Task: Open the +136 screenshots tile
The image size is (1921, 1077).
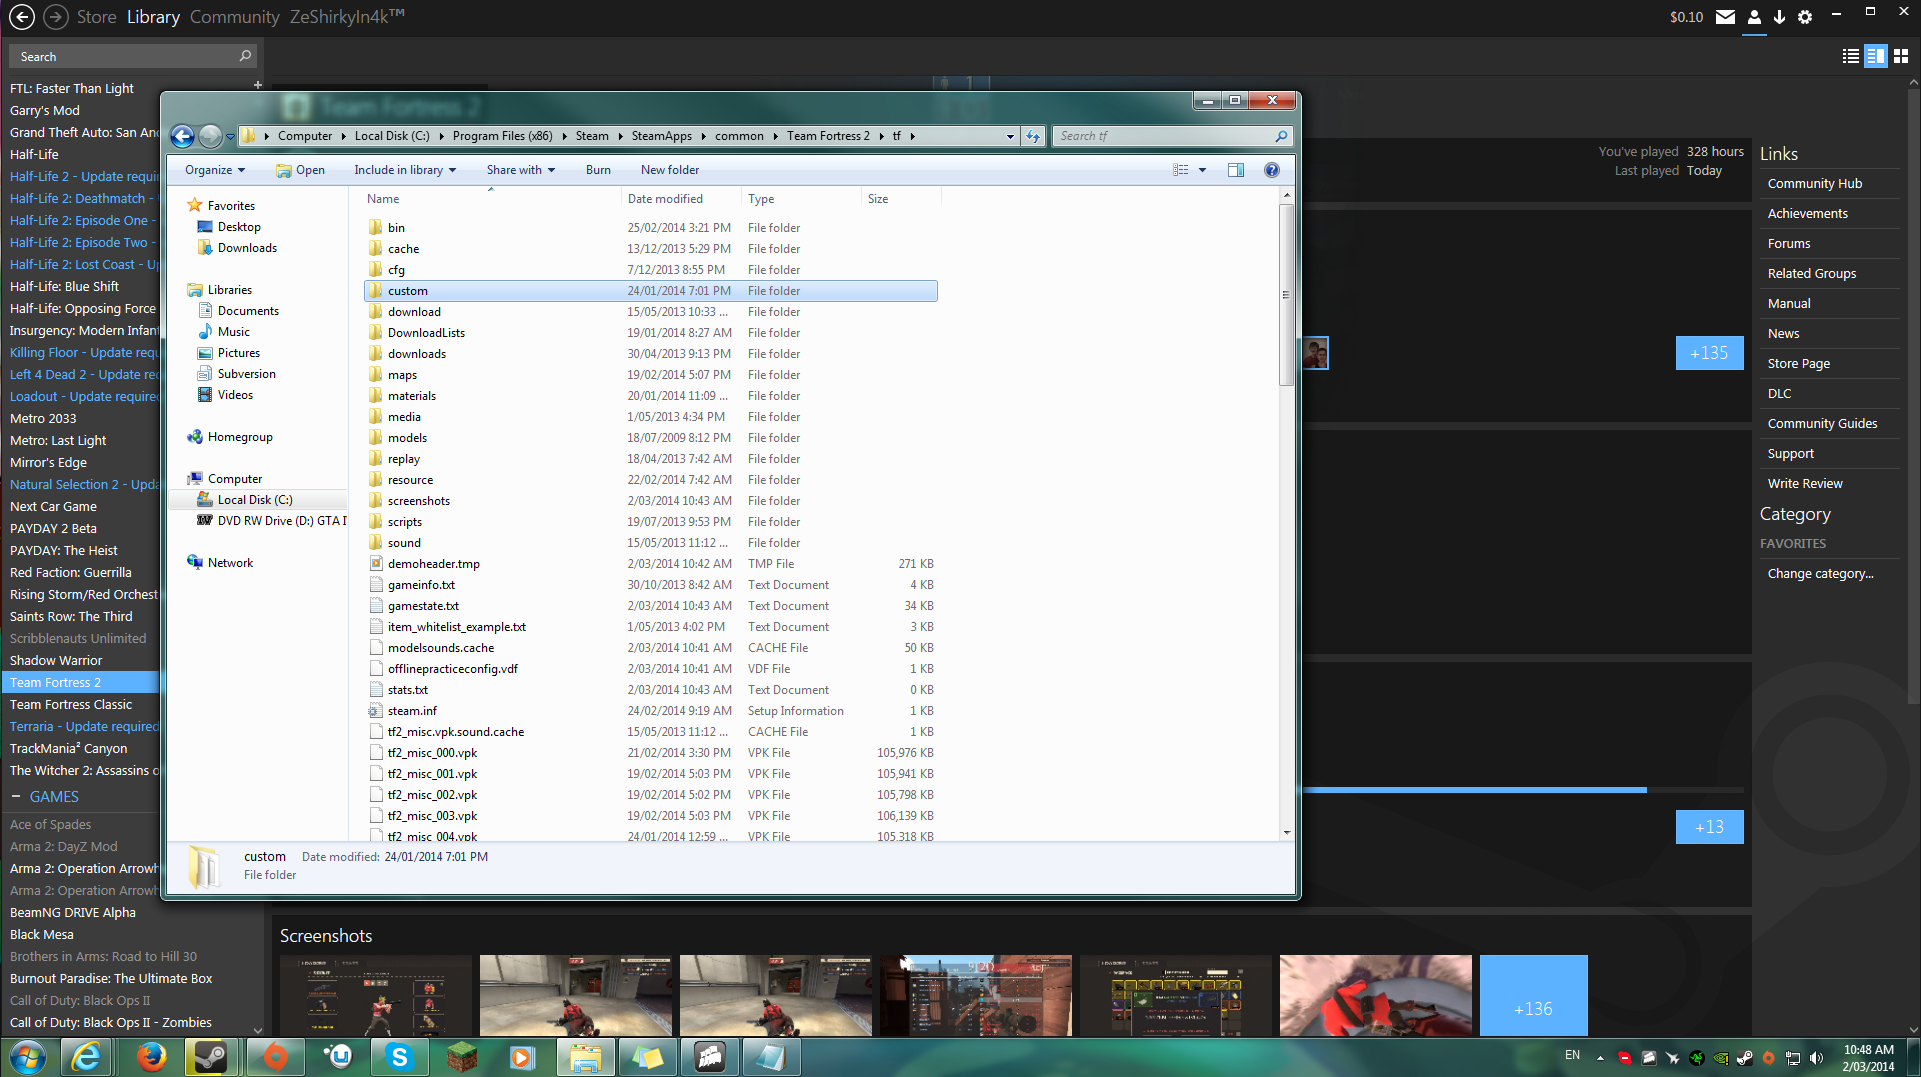Action: click(x=1533, y=995)
